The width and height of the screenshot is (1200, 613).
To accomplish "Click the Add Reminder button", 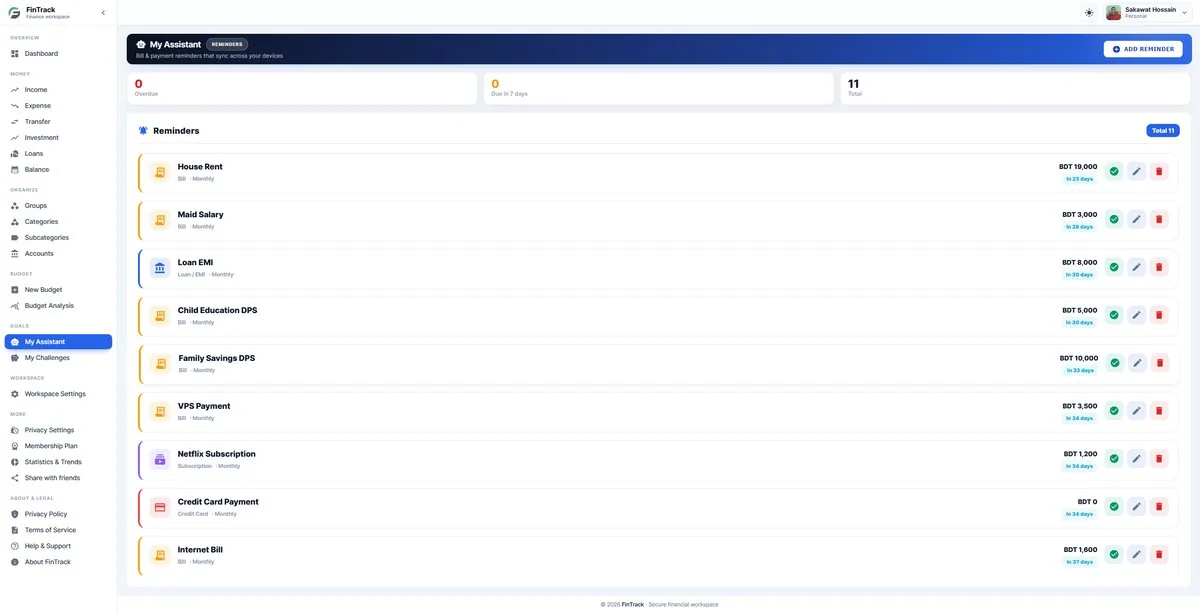I will click(x=1143, y=49).
